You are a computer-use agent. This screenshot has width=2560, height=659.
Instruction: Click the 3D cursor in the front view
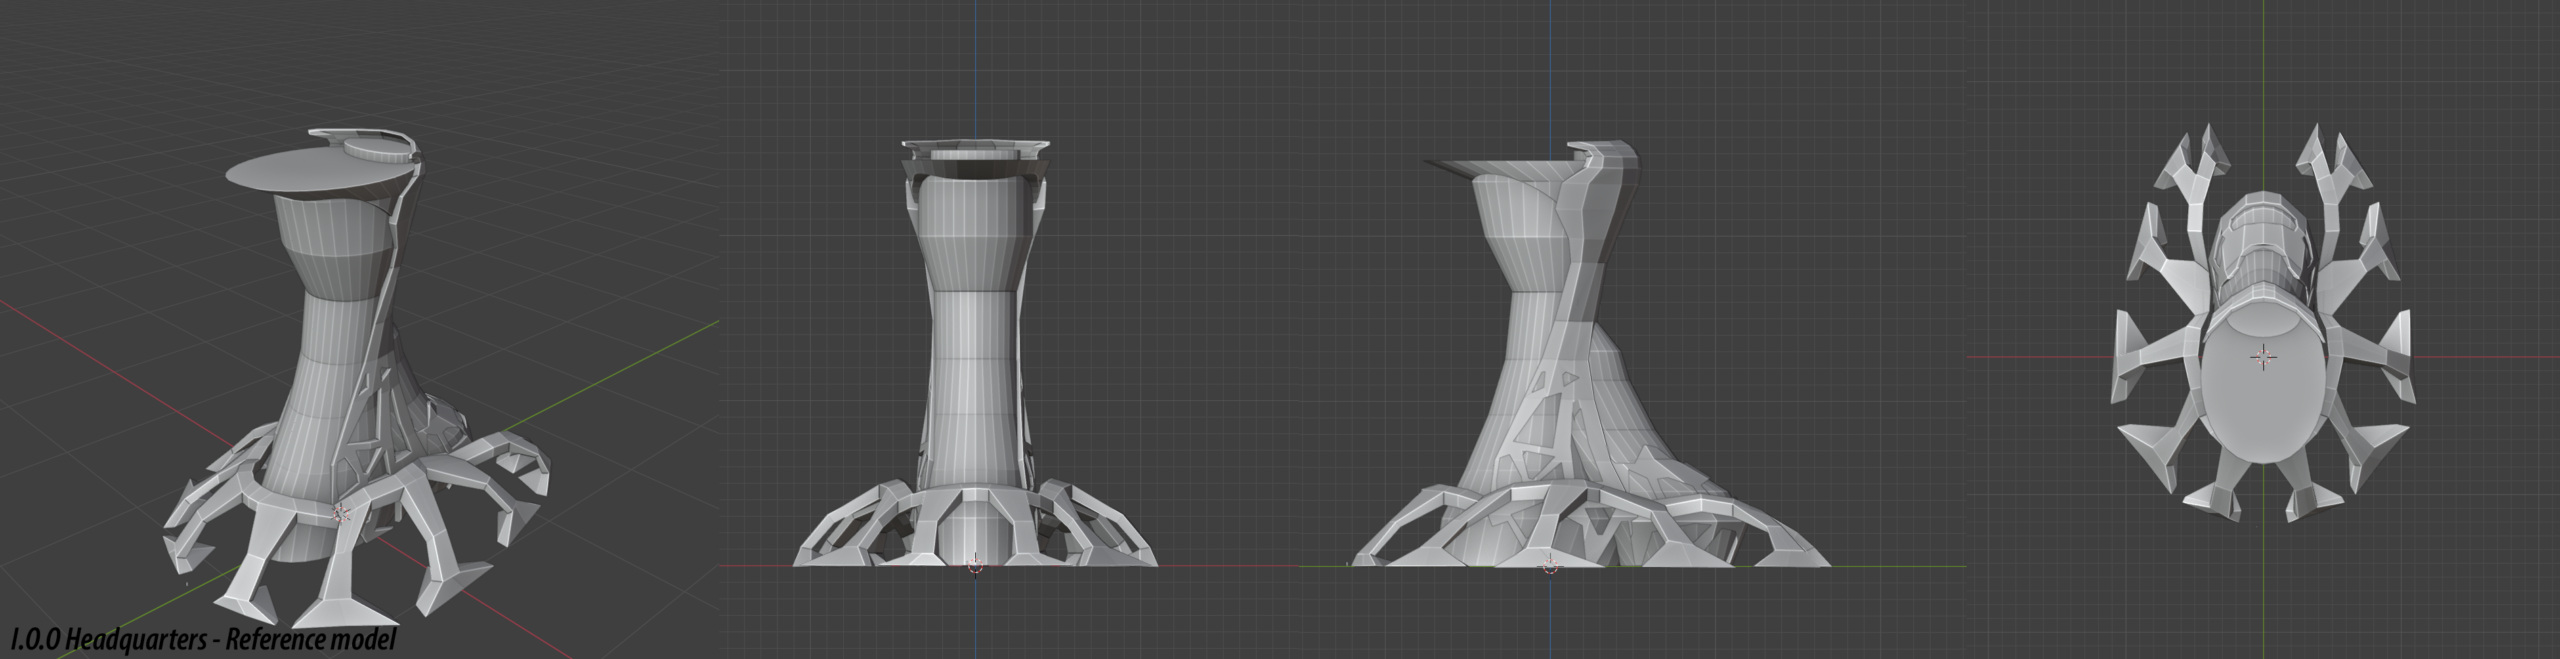pos(975,566)
